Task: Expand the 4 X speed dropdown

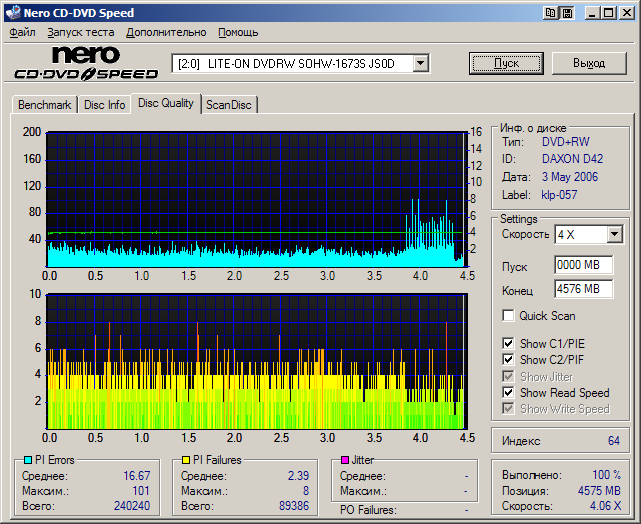Action: (x=614, y=234)
